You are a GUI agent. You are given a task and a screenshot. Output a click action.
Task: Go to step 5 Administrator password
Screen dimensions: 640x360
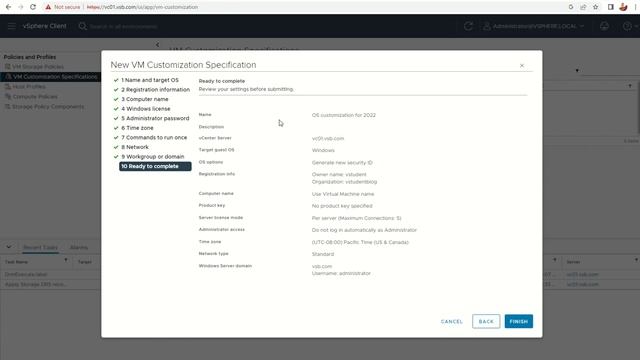(x=155, y=118)
